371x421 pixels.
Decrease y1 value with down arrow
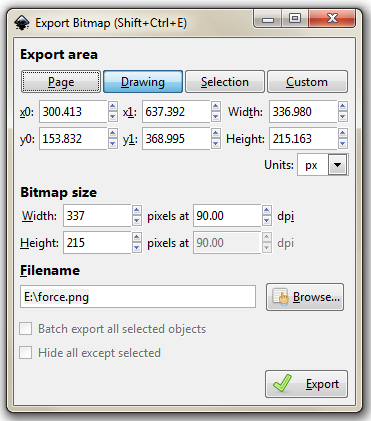[216, 144]
